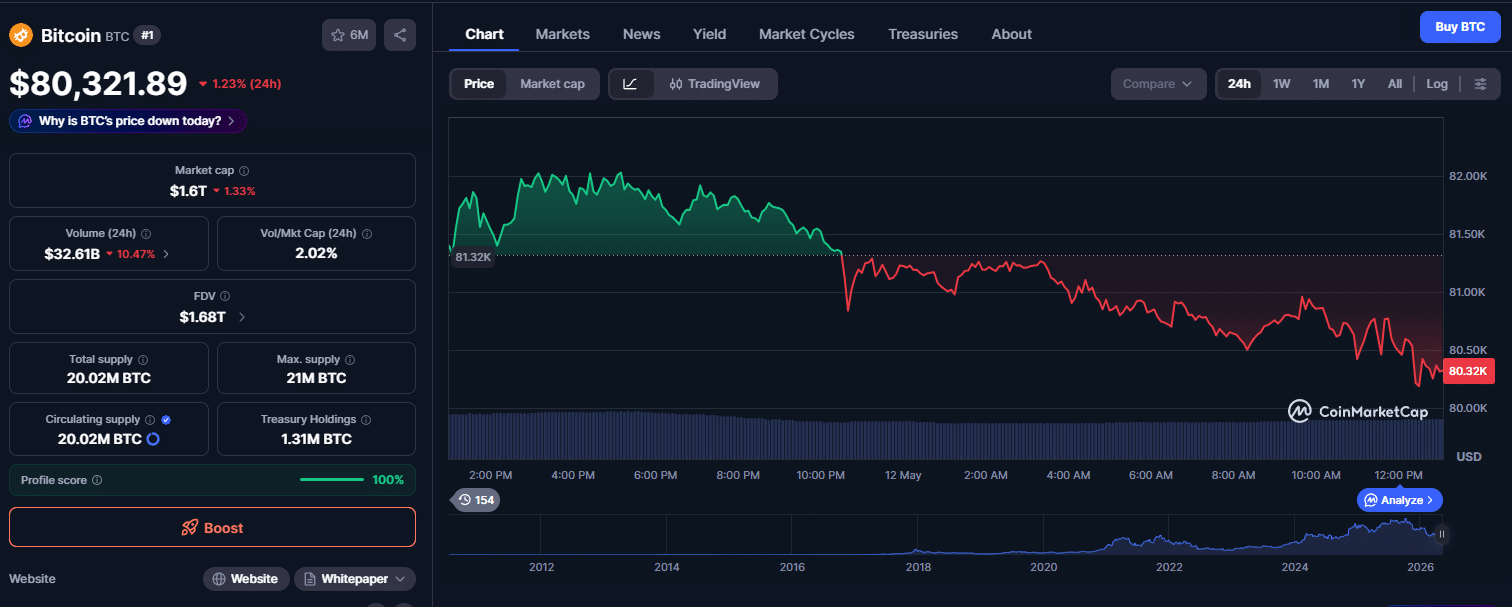Click the volume bars under the chart

(946, 435)
